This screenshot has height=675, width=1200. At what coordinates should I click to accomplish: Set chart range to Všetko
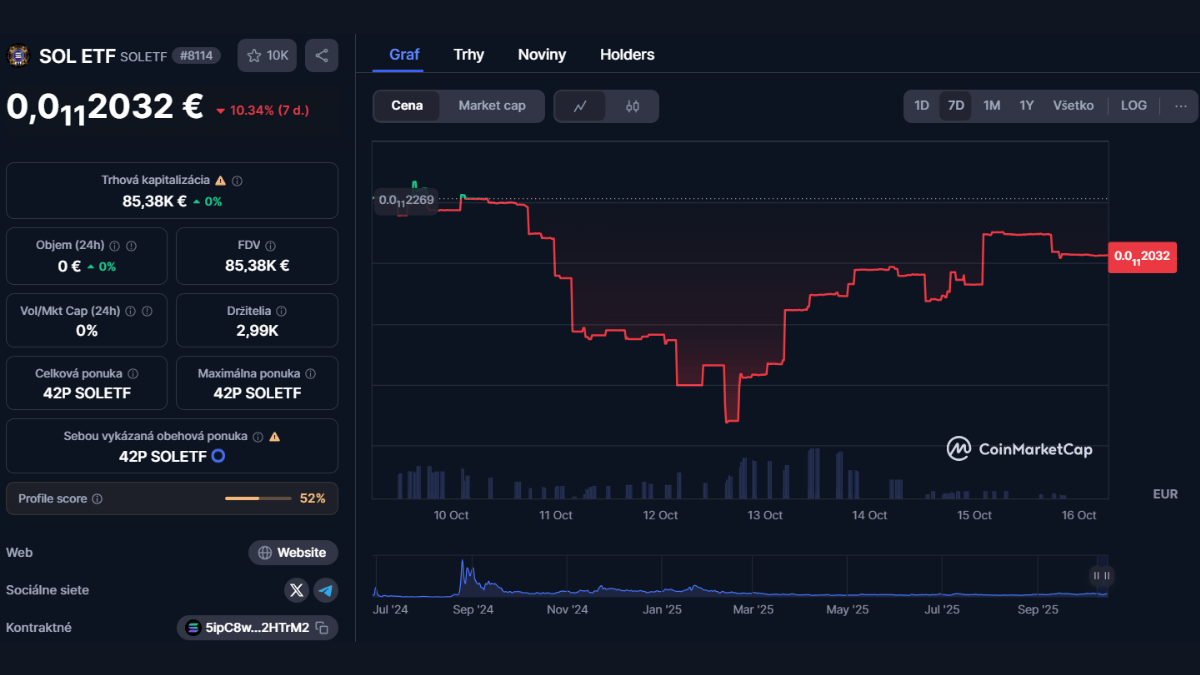[1073, 106]
